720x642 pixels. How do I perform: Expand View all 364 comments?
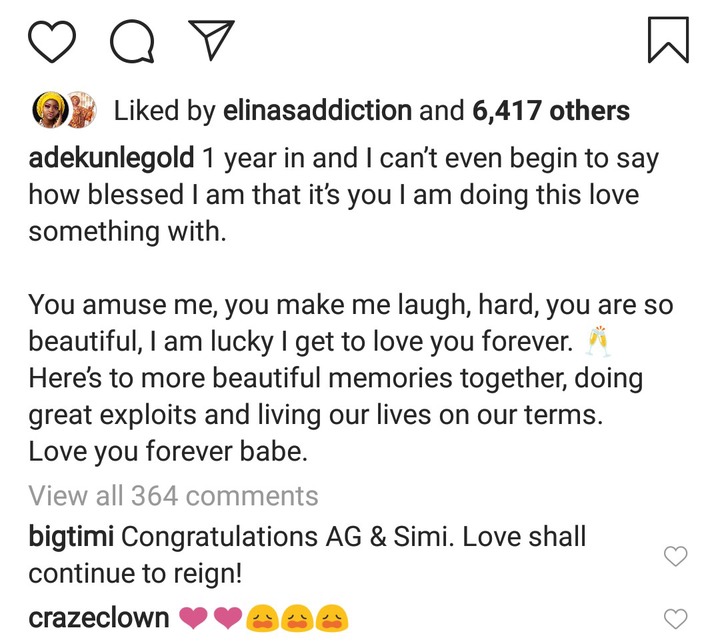173,495
